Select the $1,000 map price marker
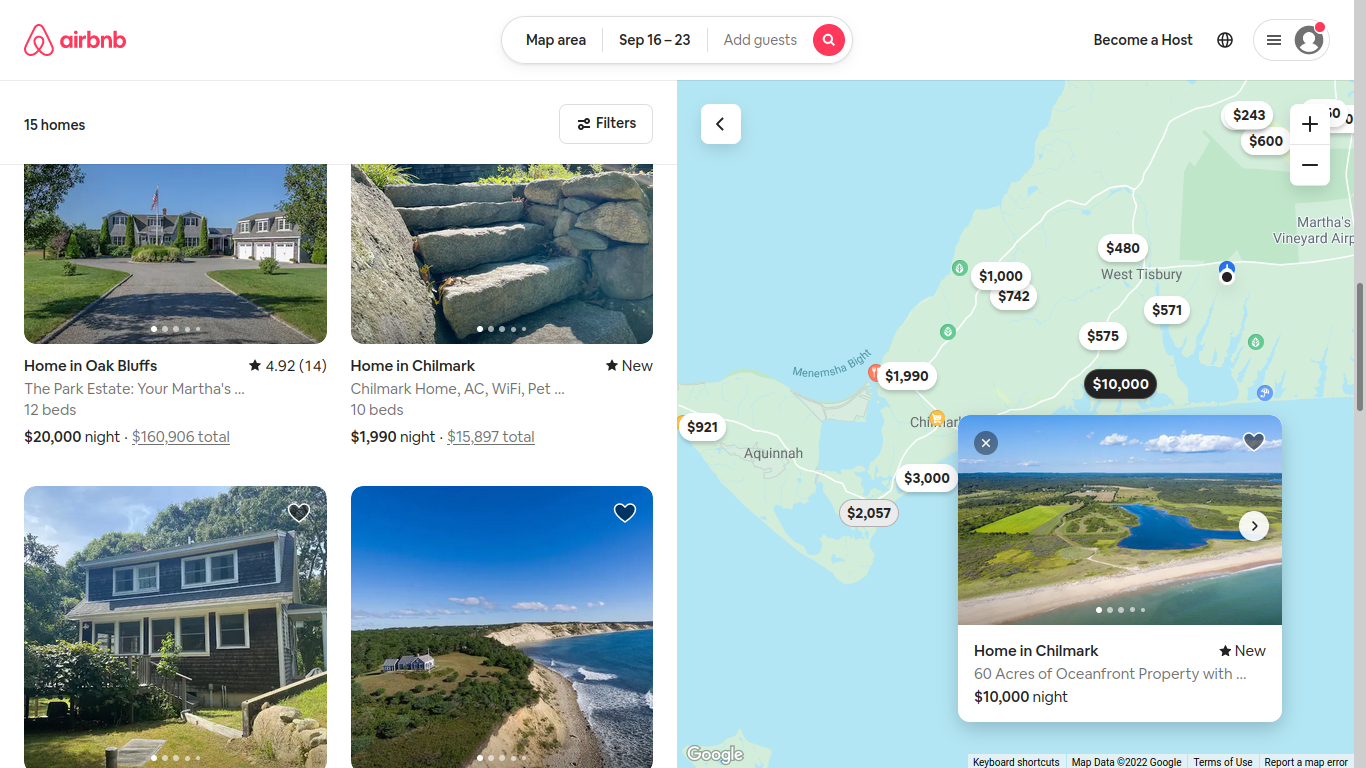 click(1001, 276)
